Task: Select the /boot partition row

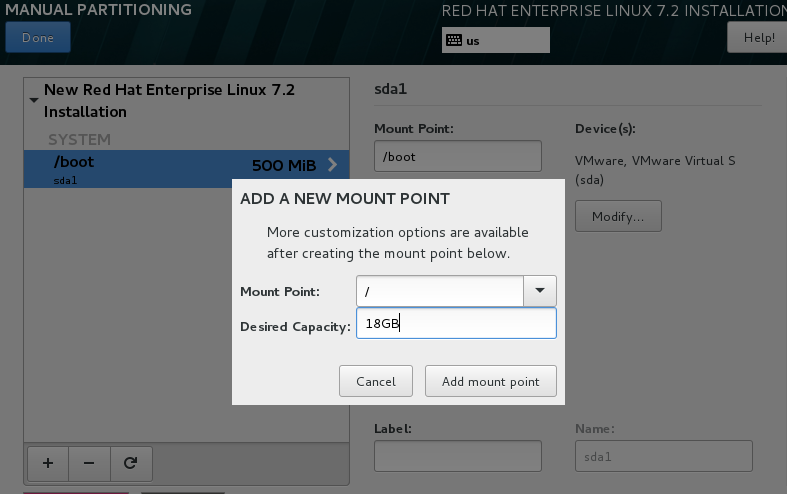Action: 186,169
